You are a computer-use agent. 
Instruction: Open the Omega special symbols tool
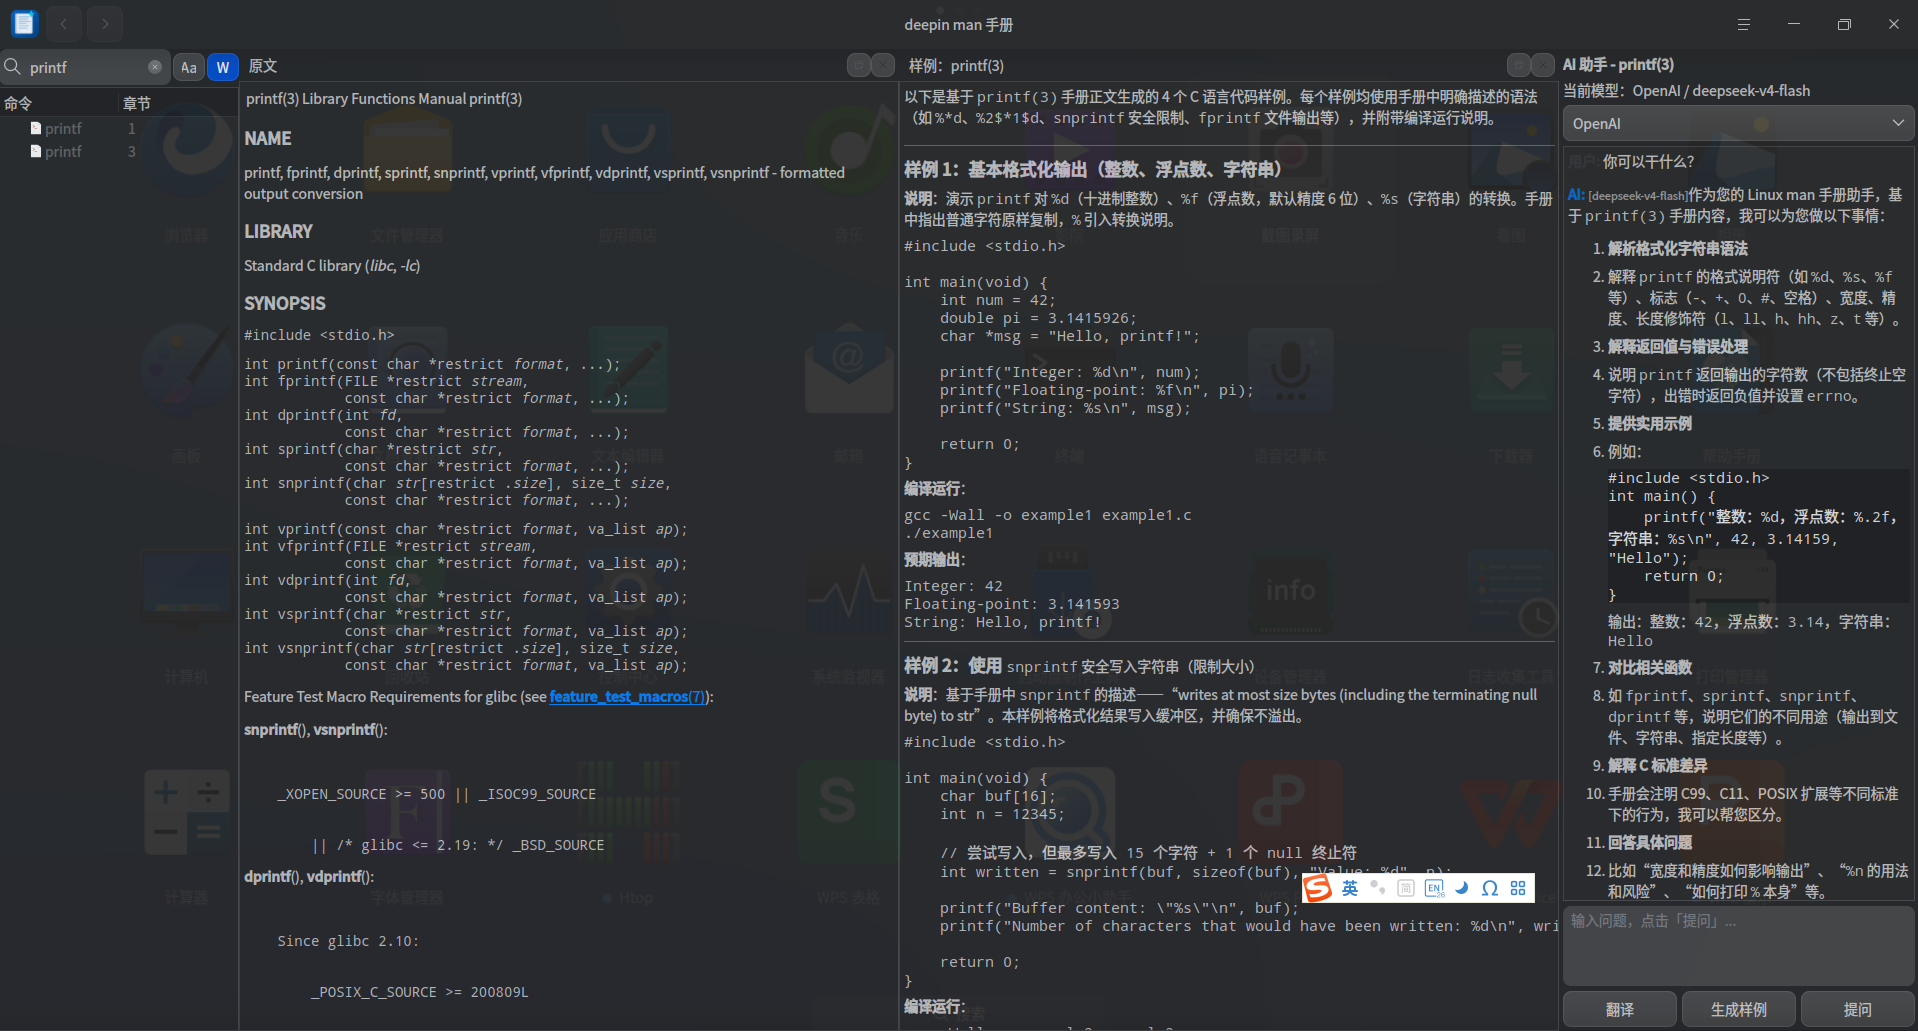[1490, 888]
